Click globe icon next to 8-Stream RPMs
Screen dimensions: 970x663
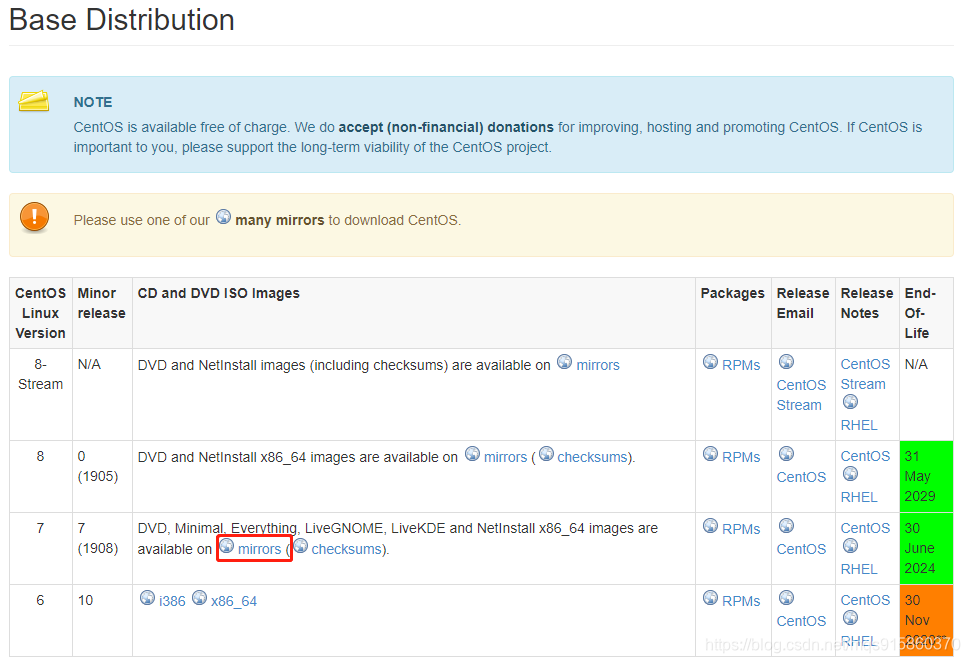tap(710, 362)
